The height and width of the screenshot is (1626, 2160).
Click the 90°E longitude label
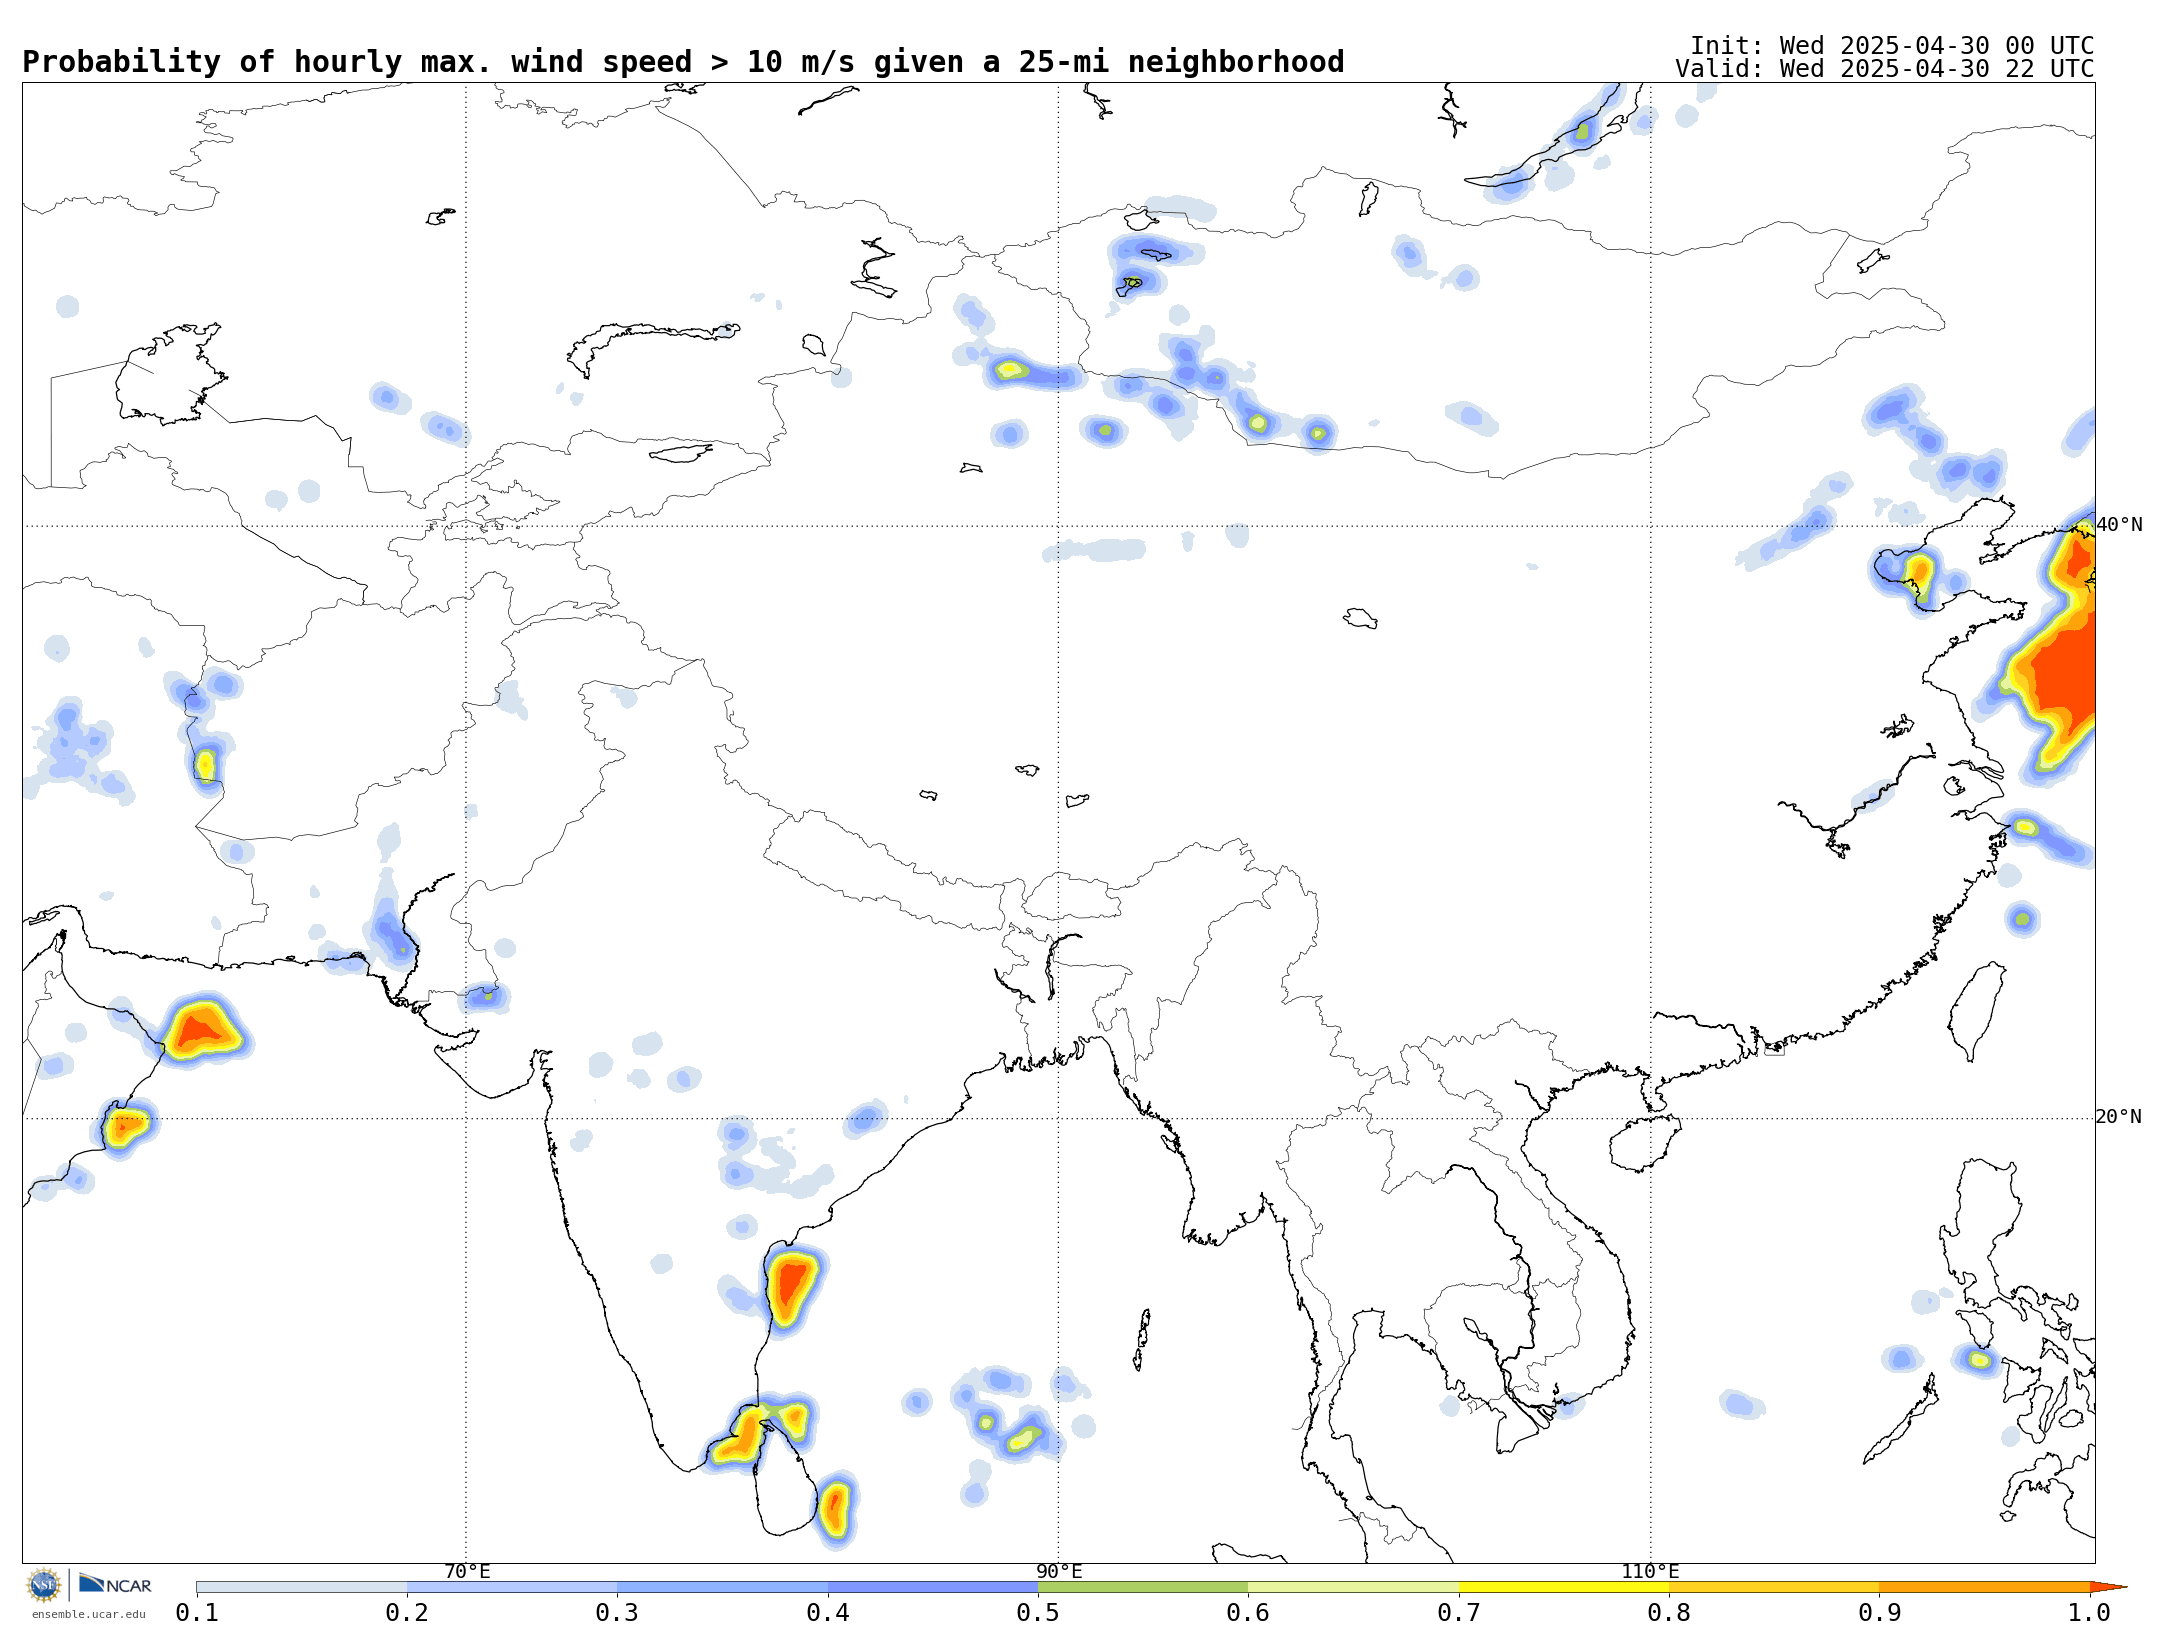pos(1059,1572)
